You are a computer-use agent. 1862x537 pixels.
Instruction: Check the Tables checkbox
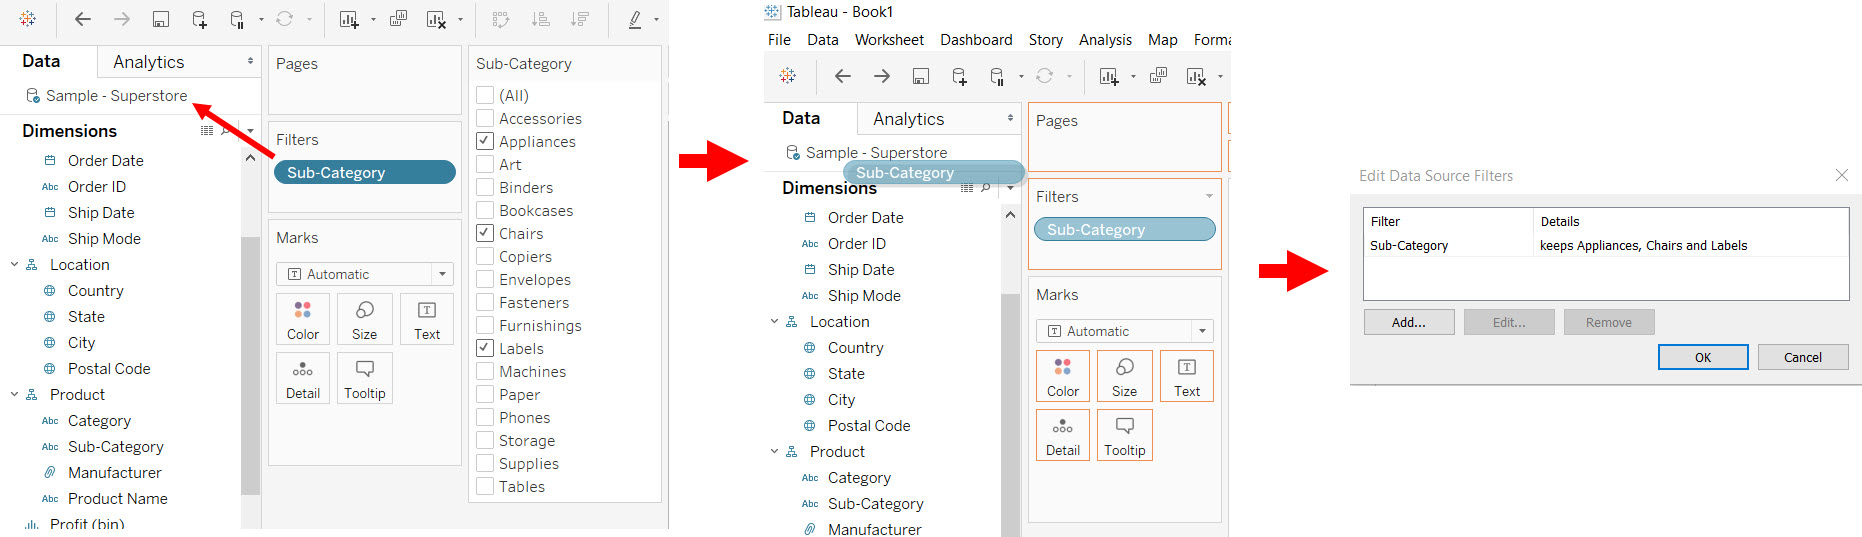click(x=485, y=486)
